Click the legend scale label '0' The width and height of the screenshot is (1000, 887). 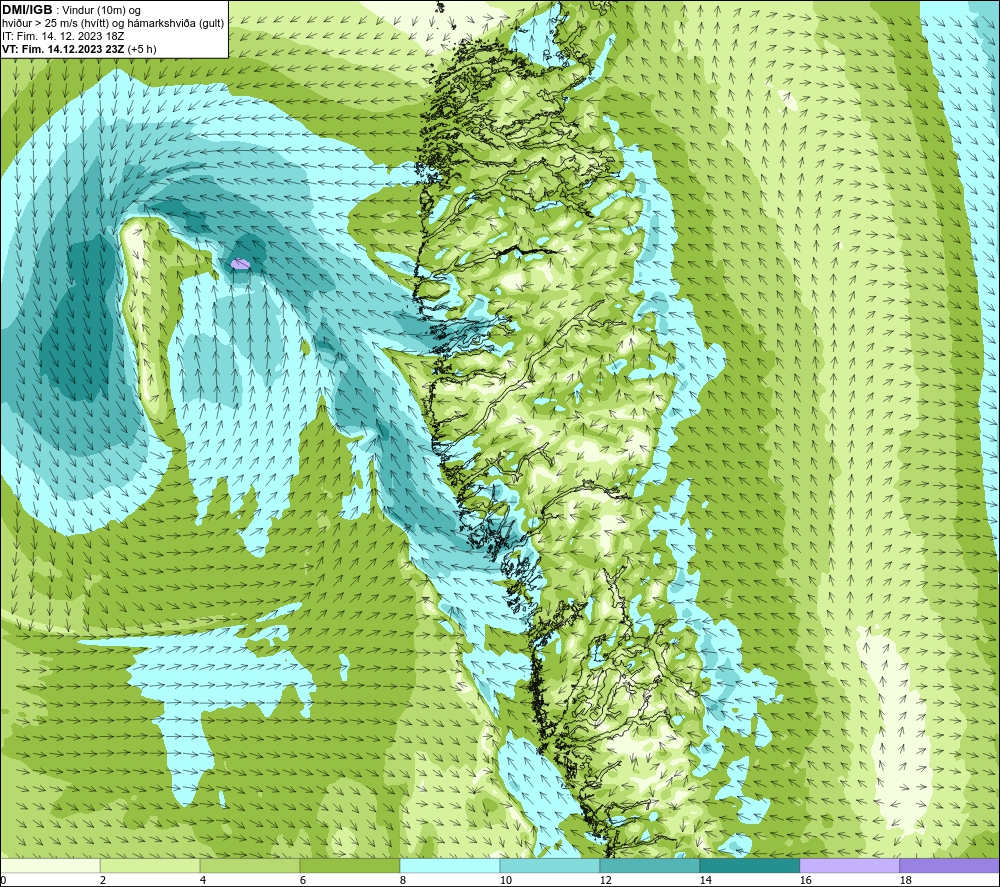point(3,880)
